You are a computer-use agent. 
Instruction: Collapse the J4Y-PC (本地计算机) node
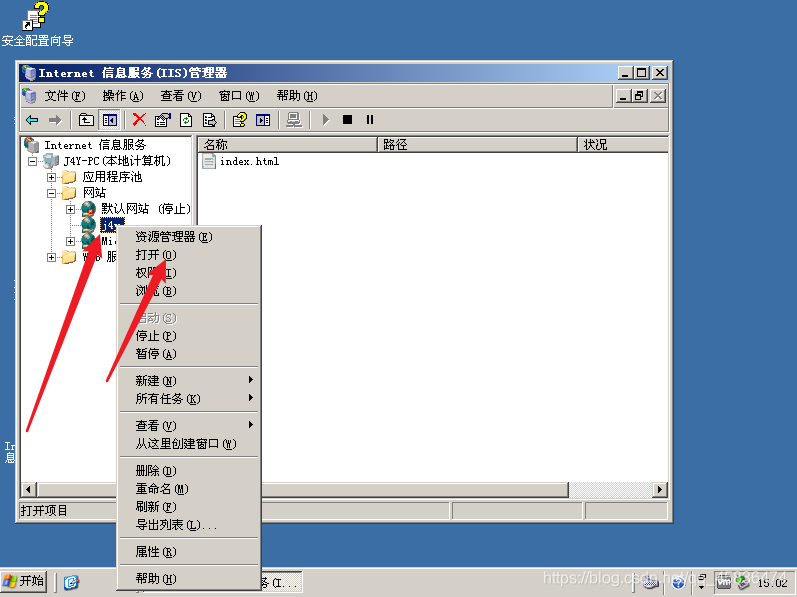[x=33, y=162]
